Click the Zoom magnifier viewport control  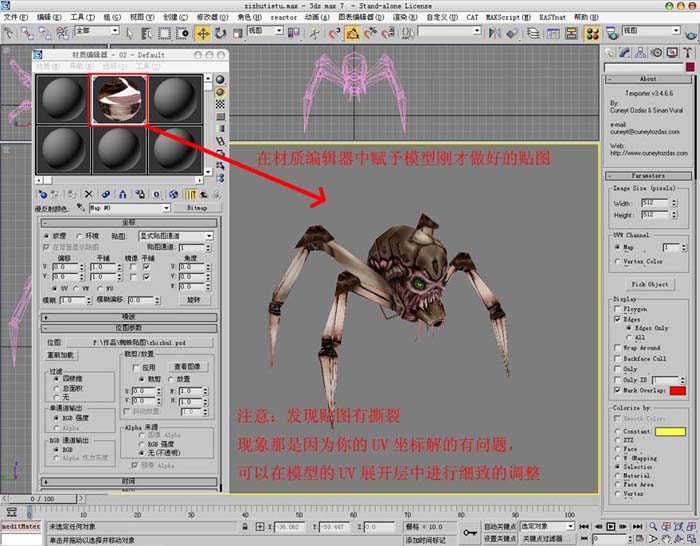653,526
